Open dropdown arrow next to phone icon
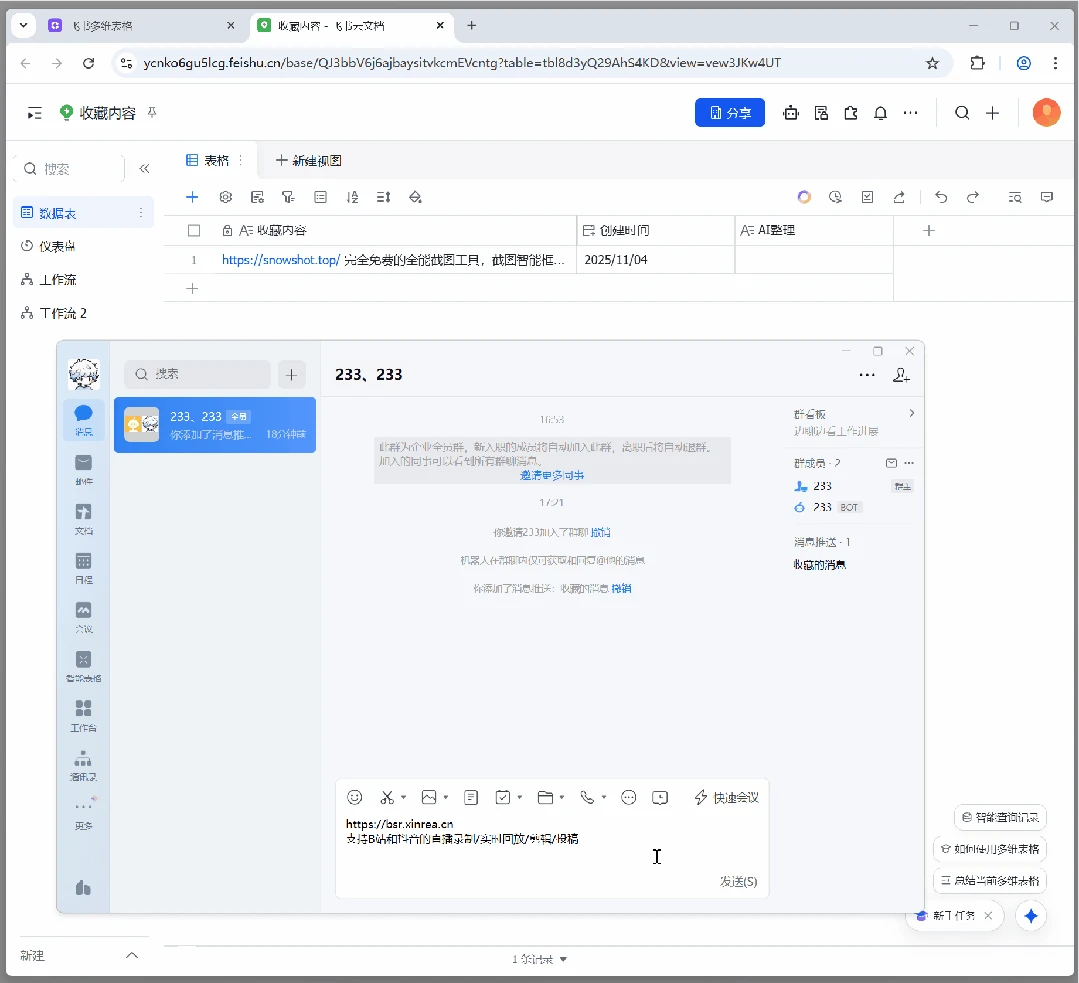The height and width of the screenshot is (983, 1079). tap(603, 797)
